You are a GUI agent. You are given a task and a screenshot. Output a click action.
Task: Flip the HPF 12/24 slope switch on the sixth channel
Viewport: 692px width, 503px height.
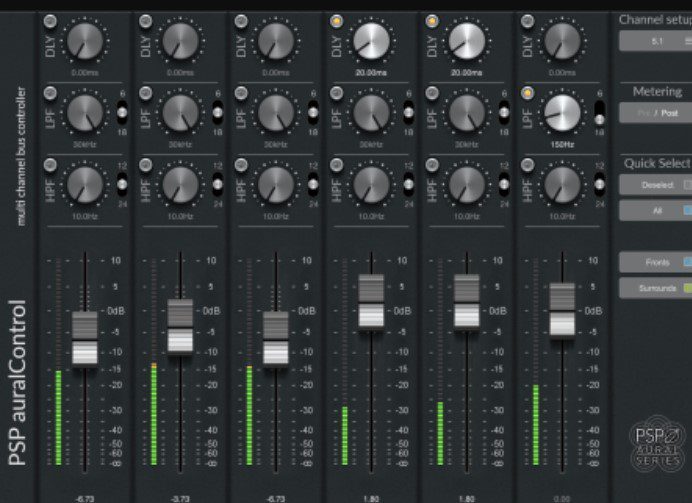(599, 184)
